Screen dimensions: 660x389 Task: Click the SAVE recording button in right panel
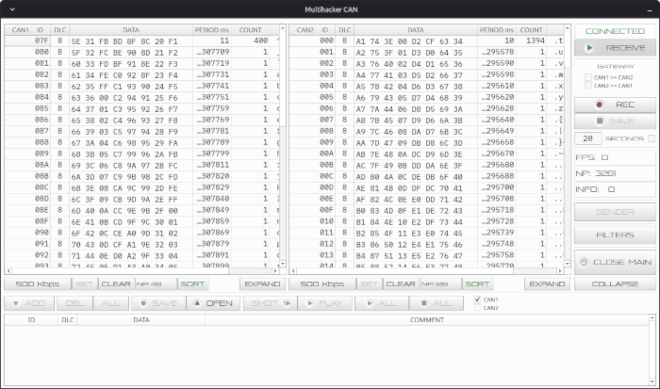pos(615,121)
